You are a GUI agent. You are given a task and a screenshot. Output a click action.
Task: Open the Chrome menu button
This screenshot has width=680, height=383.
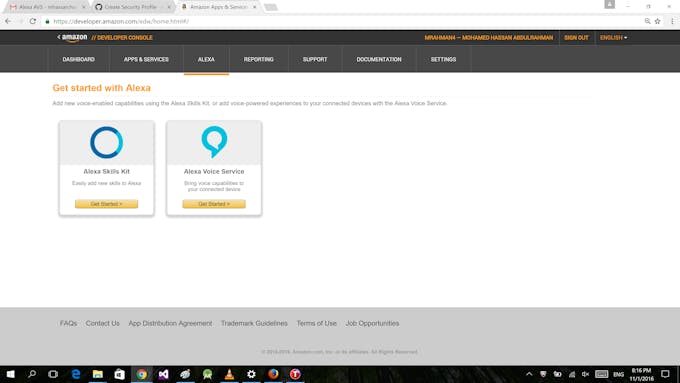point(672,21)
